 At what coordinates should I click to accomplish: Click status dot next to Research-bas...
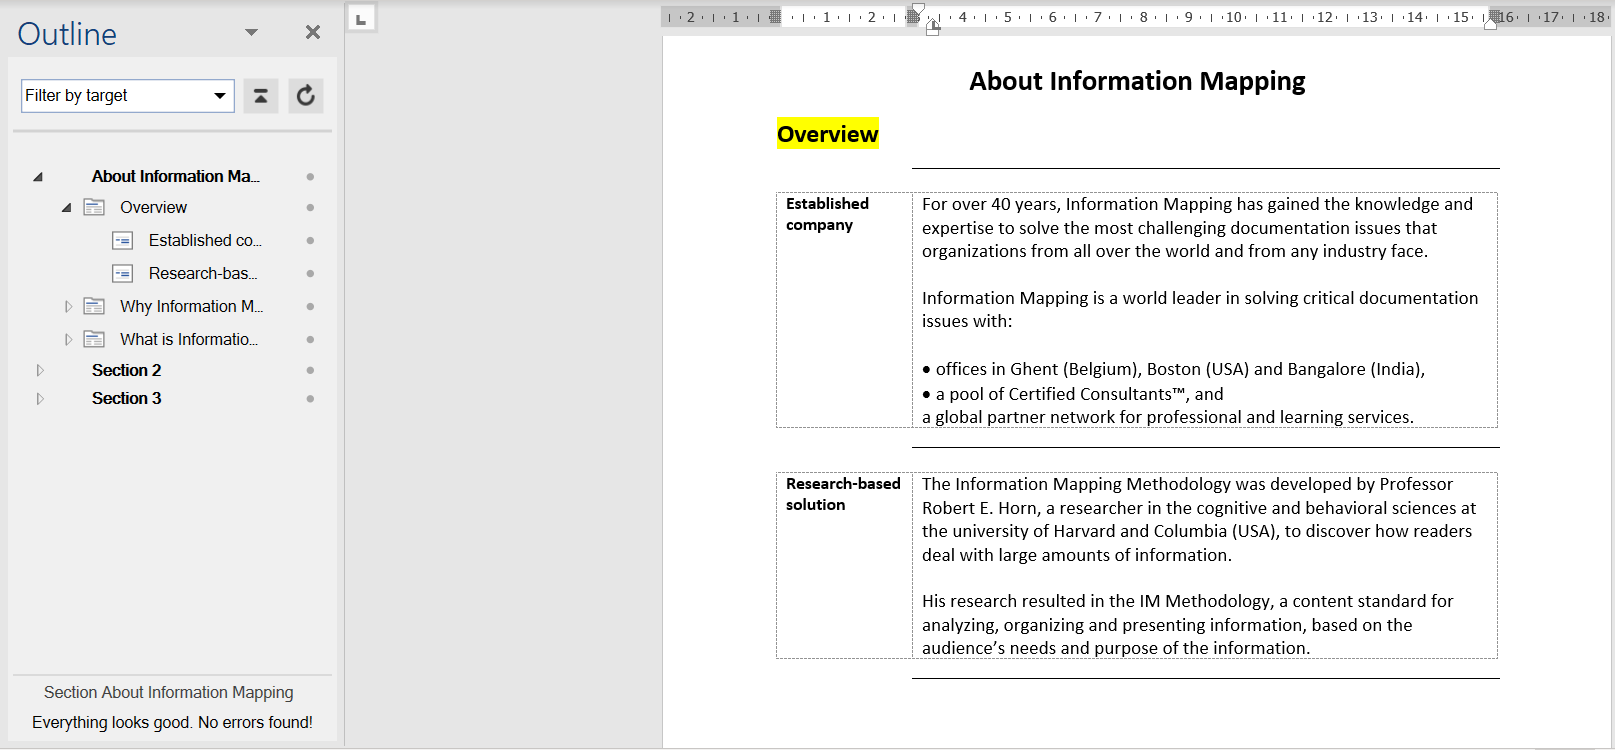click(310, 274)
